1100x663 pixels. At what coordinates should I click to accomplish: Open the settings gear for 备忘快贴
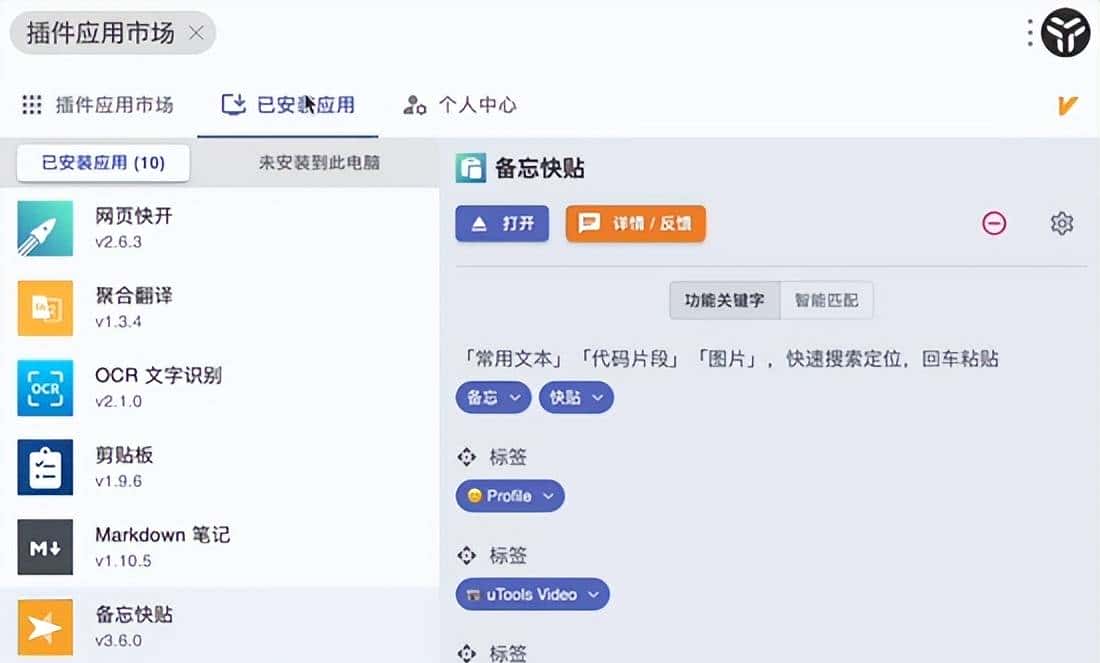(x=1062, y=224)
